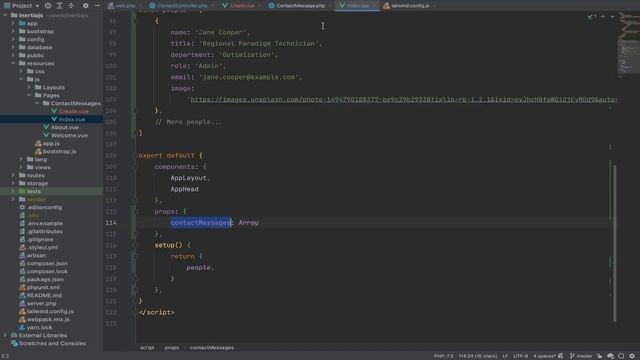Click the next highlighted problem arrow
The height and width of the screenshot is (360, 640).
click(x=612, y=17)
